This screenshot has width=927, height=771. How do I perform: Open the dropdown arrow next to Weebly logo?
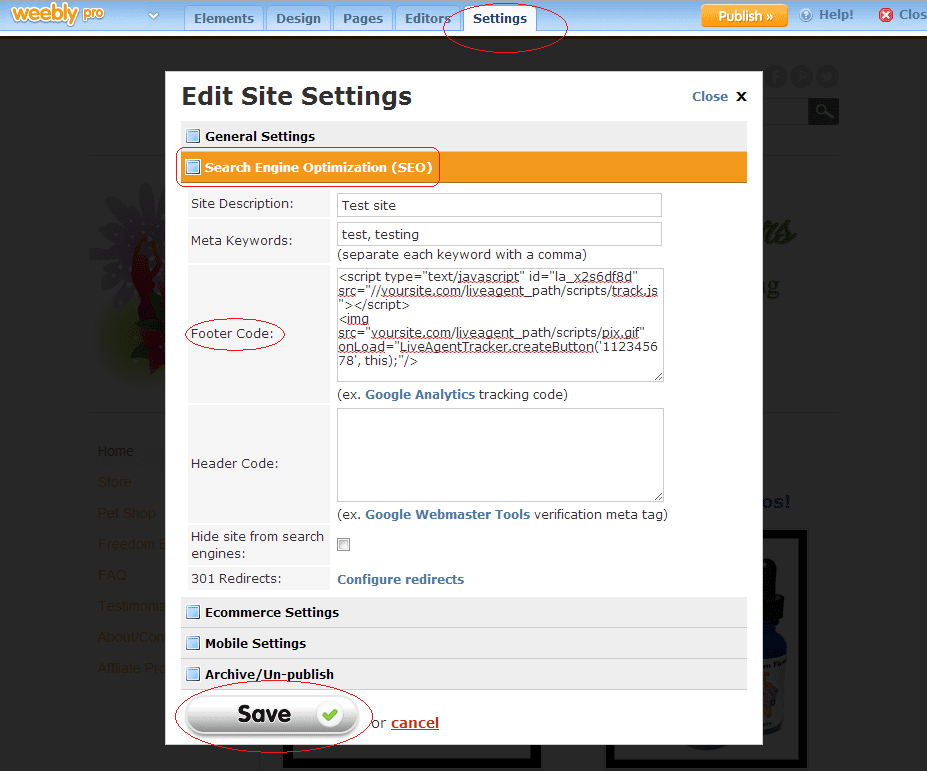tap(154, 17)
